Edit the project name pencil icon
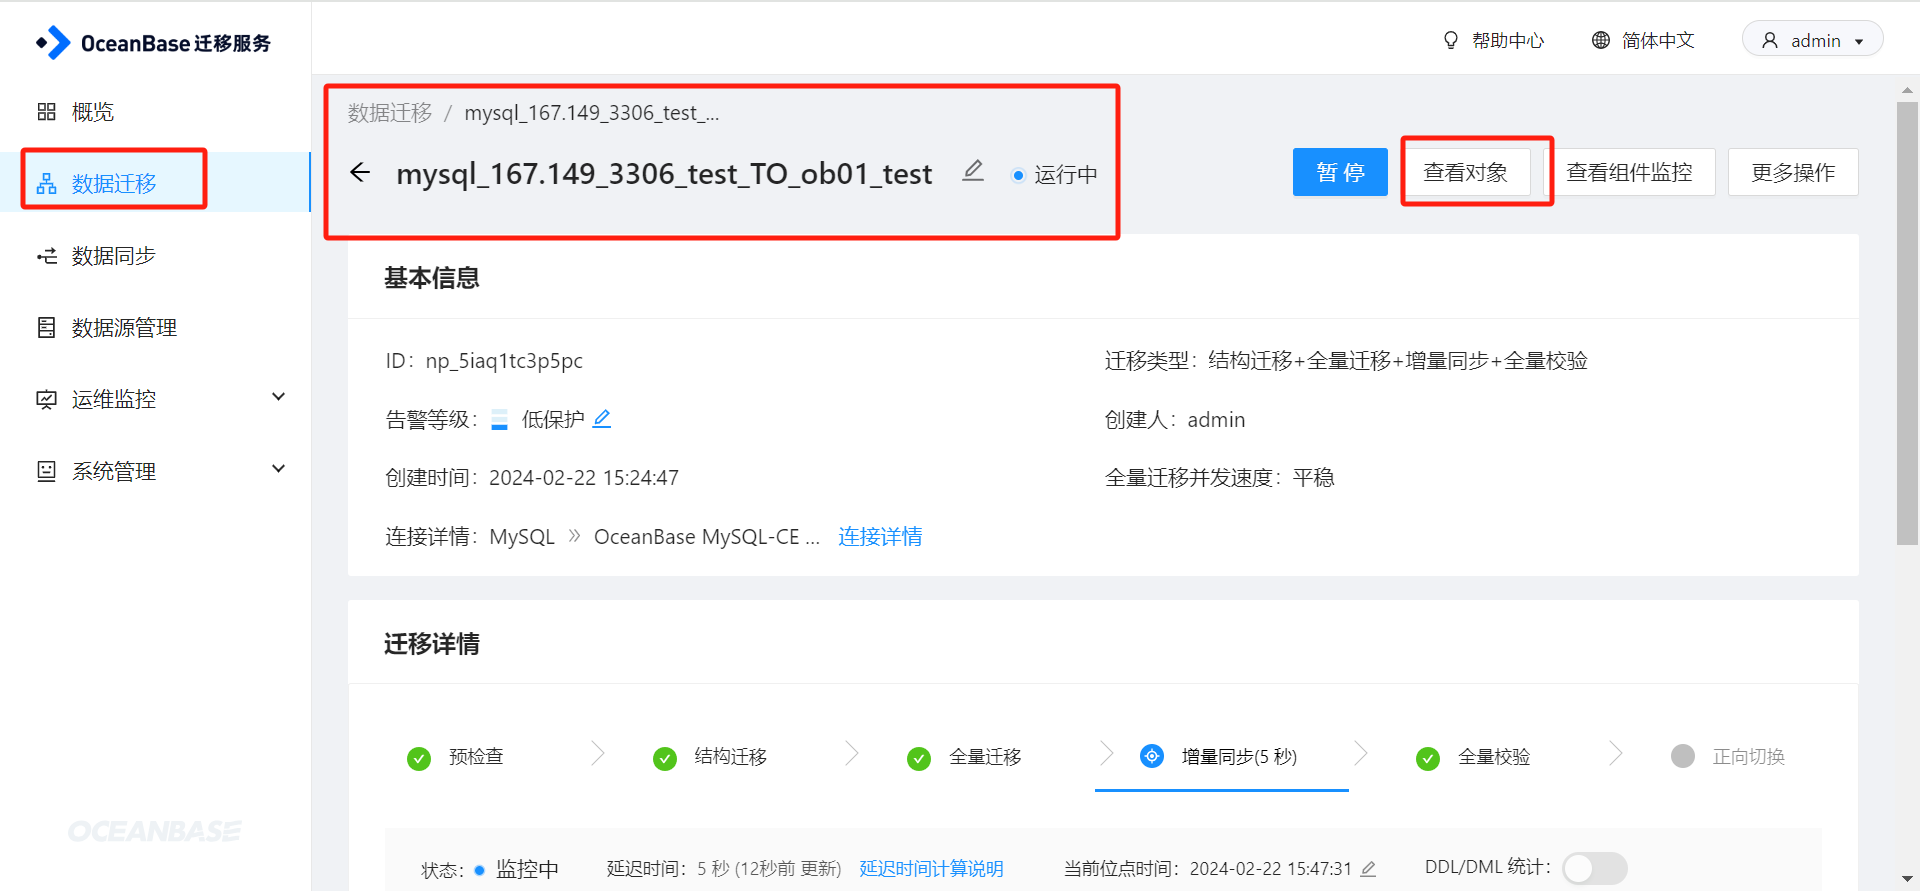This screenshot has width=1920, height=891. pyautogui.click(x=973, y=172)
